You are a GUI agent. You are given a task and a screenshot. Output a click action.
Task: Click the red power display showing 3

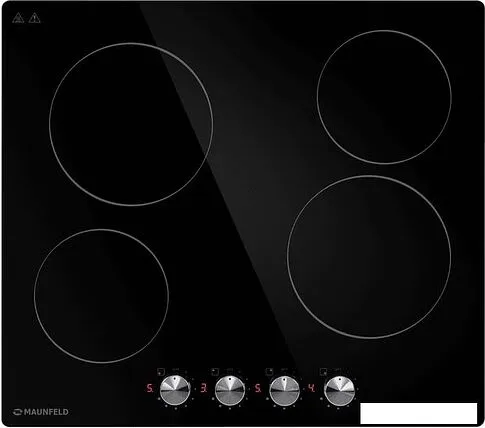coord(204,388)
